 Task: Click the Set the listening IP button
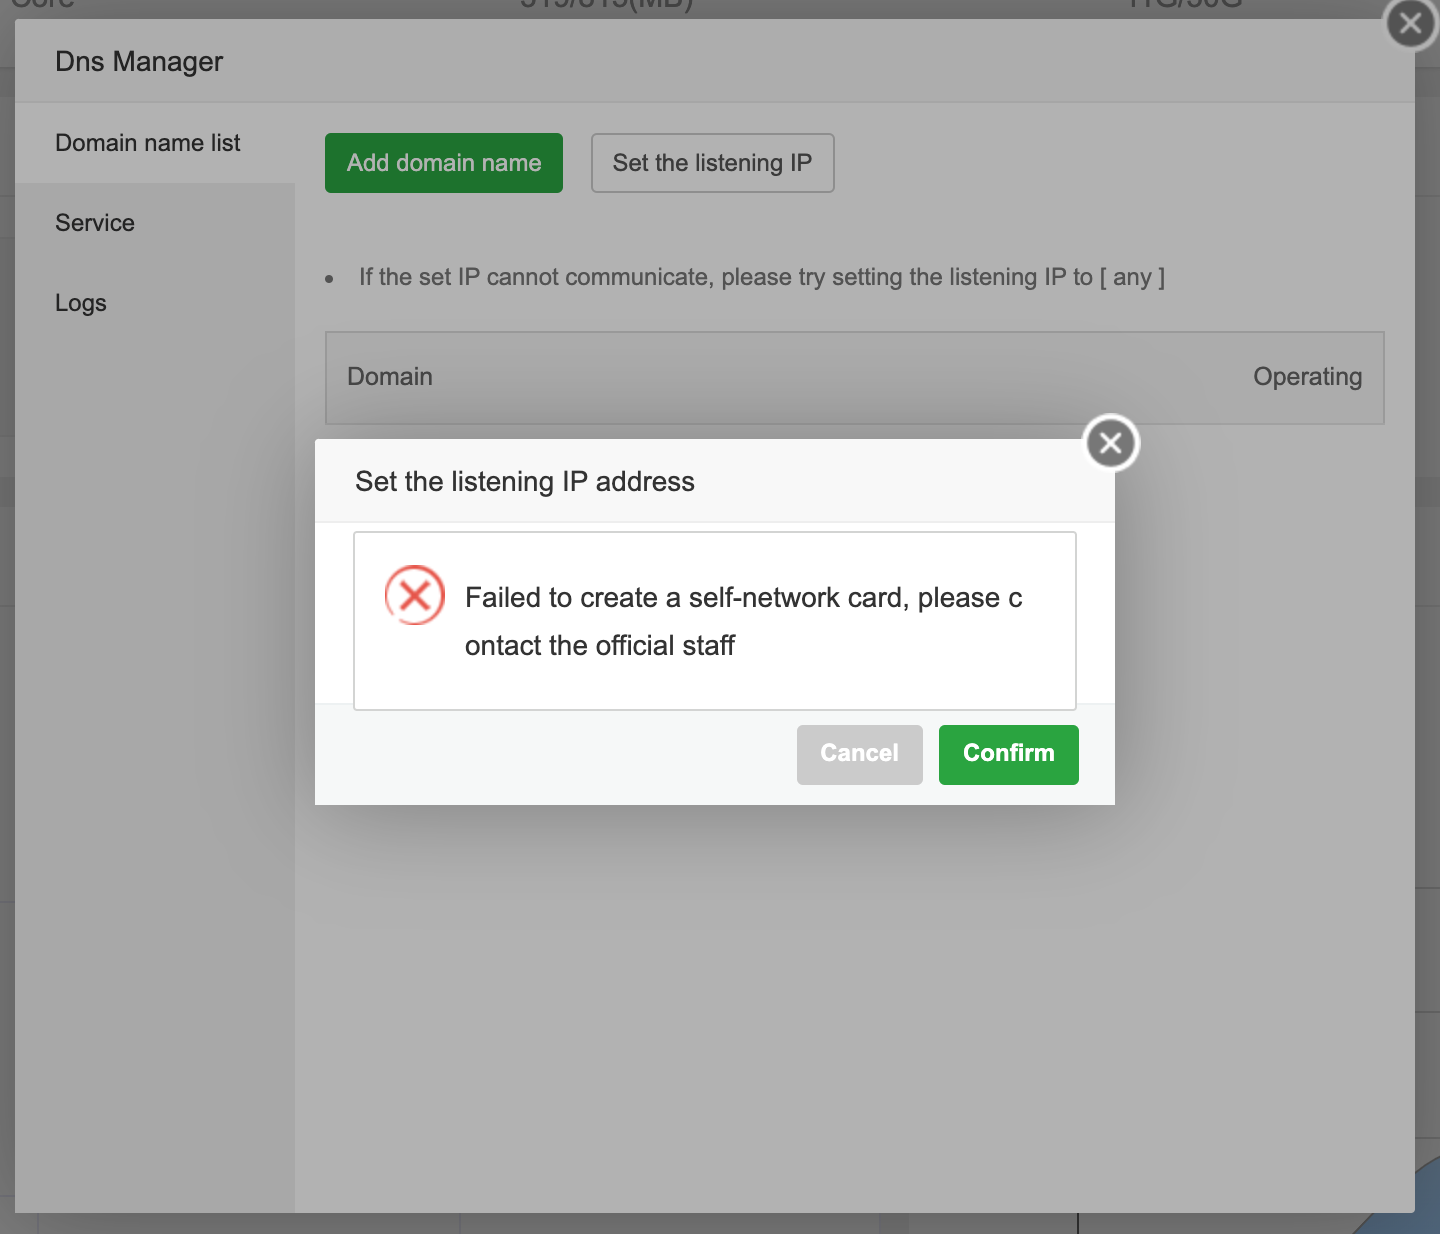click(712, 163)
